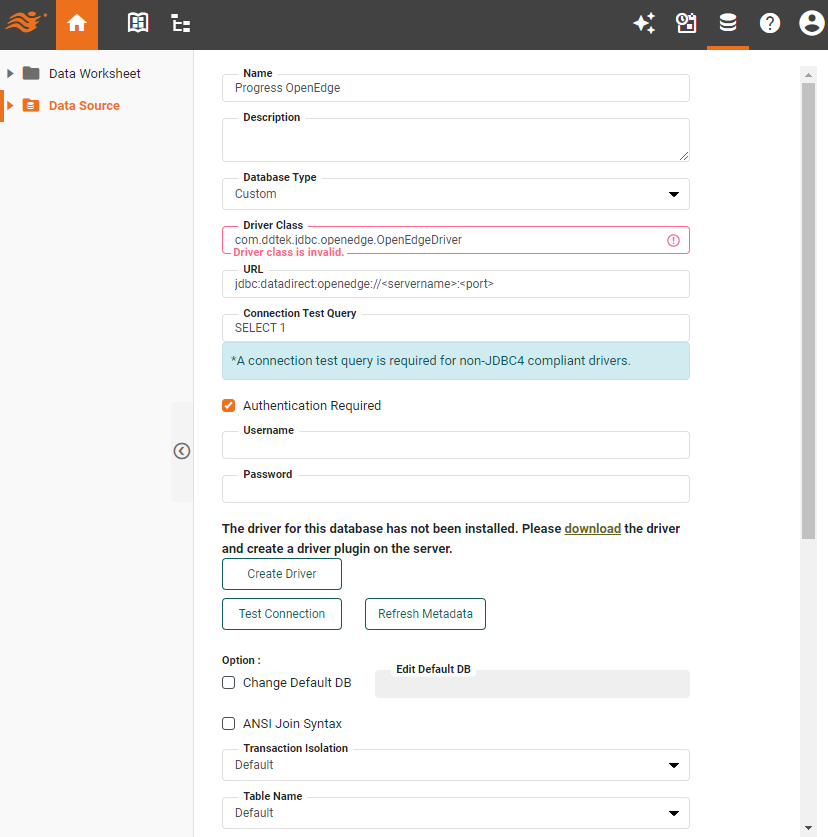Select the database icon in the top toolbar
This screenshot has width=828, height=837.
728,23
